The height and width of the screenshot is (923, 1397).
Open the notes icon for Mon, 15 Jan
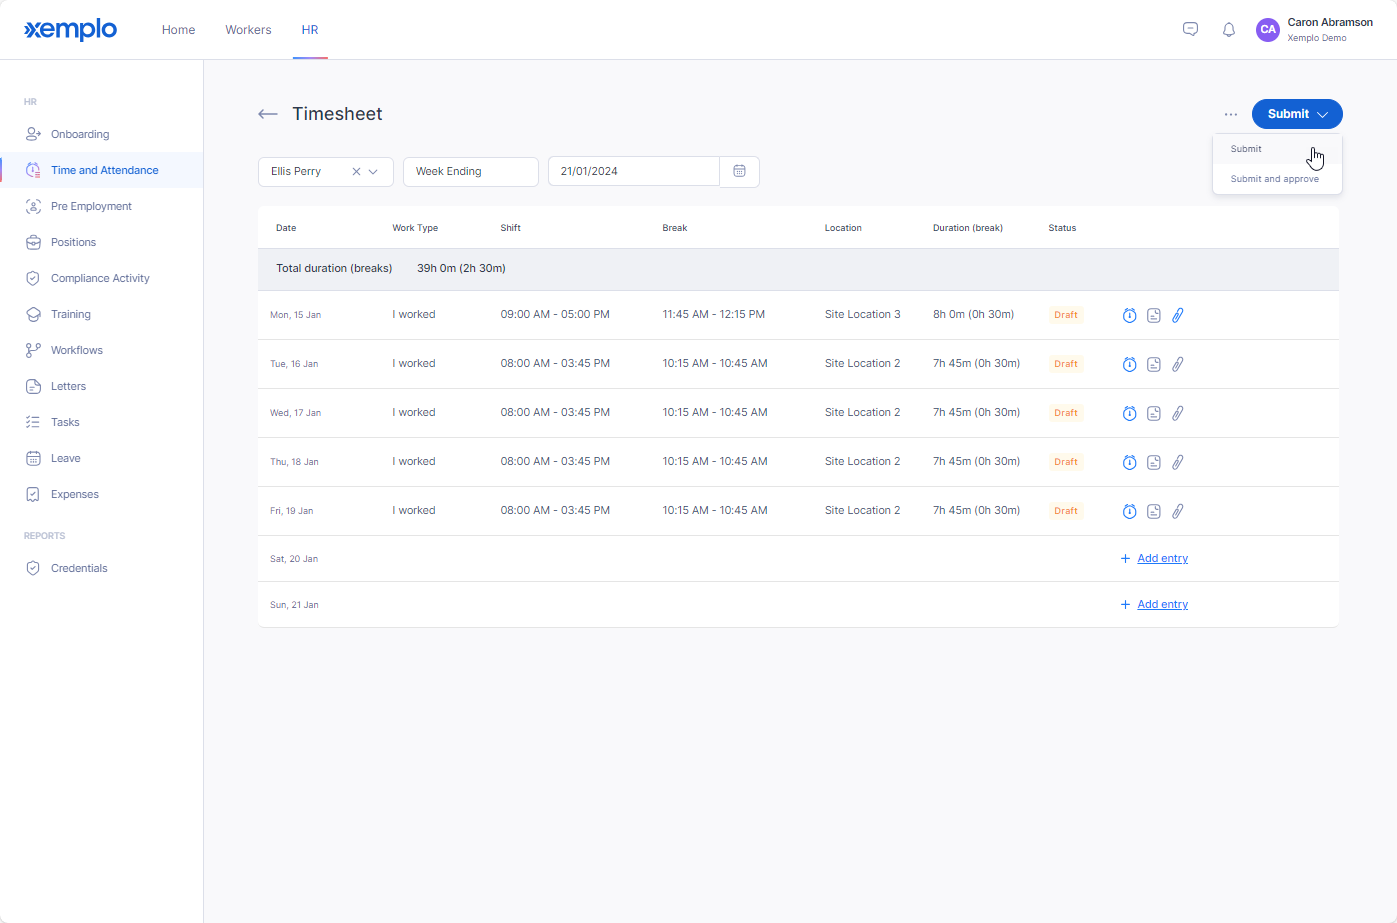click(x=1154, y=315)
